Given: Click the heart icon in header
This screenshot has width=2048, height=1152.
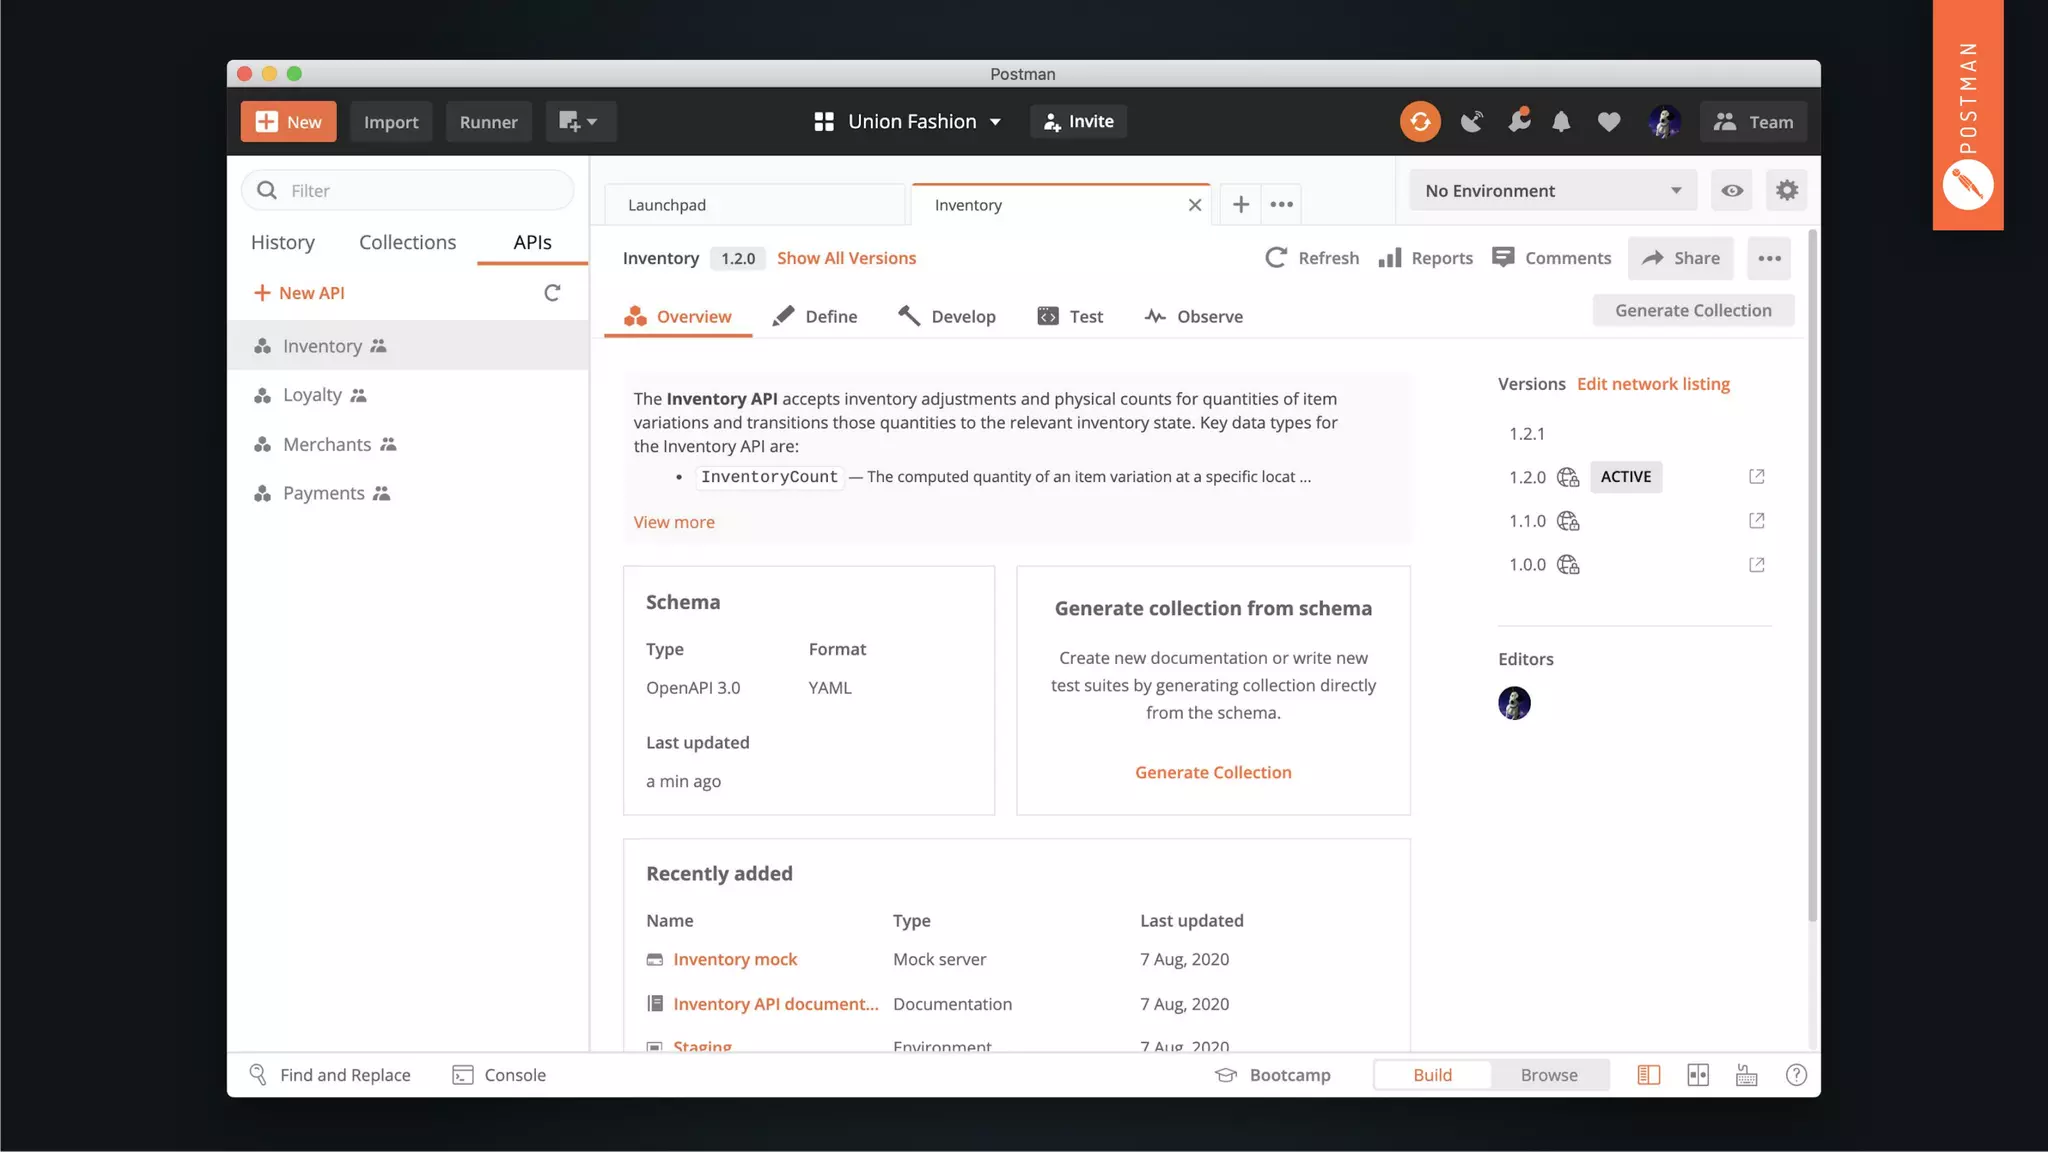Looking at the screenshot, I should (x=1608, y=122).
